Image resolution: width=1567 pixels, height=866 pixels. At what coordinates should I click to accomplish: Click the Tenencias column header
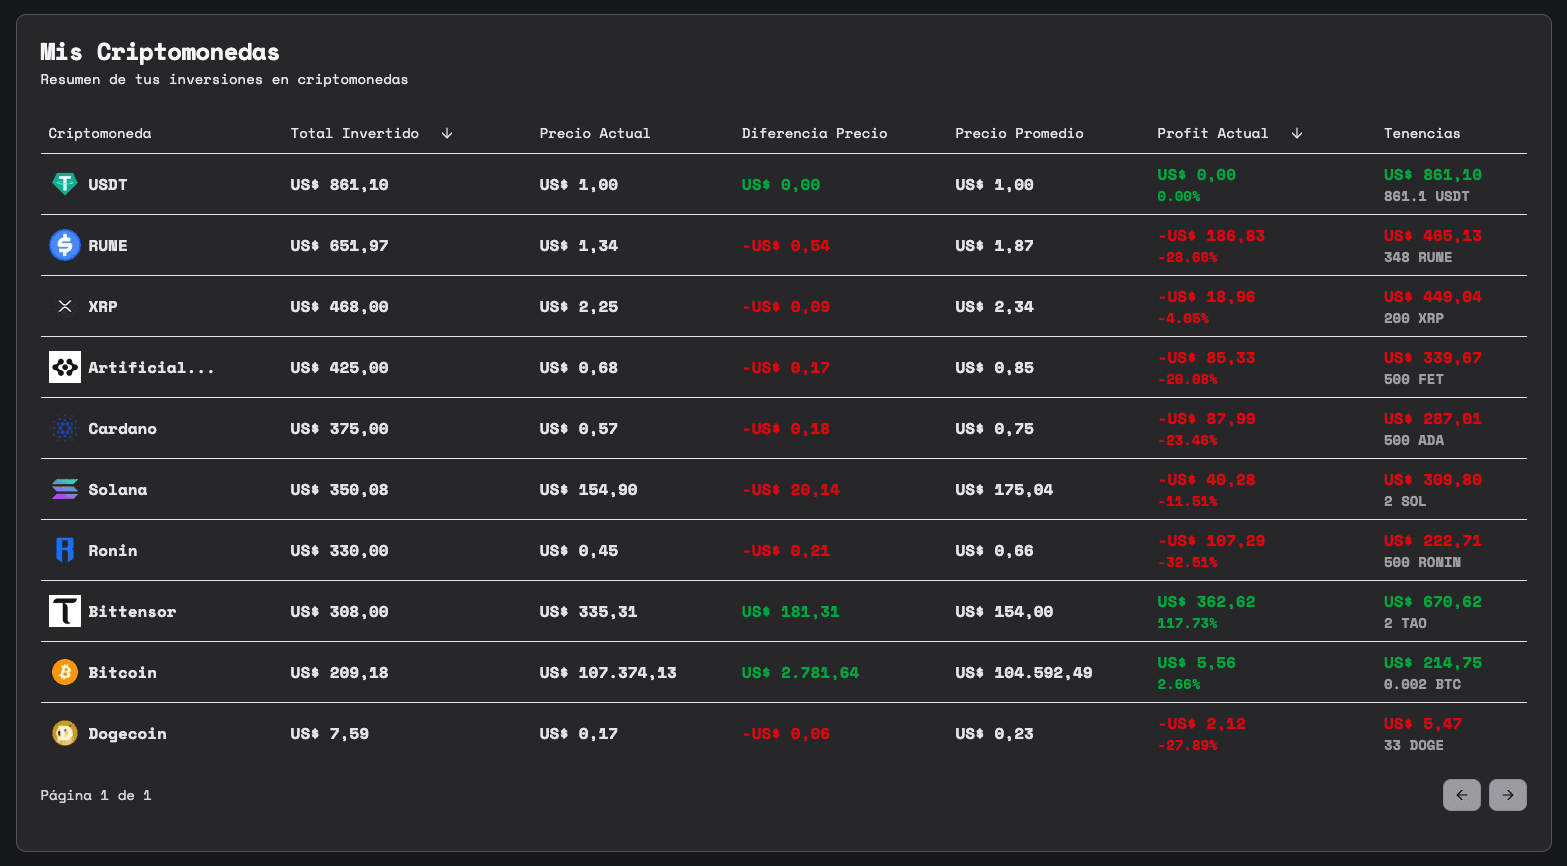coord(1422,133)
